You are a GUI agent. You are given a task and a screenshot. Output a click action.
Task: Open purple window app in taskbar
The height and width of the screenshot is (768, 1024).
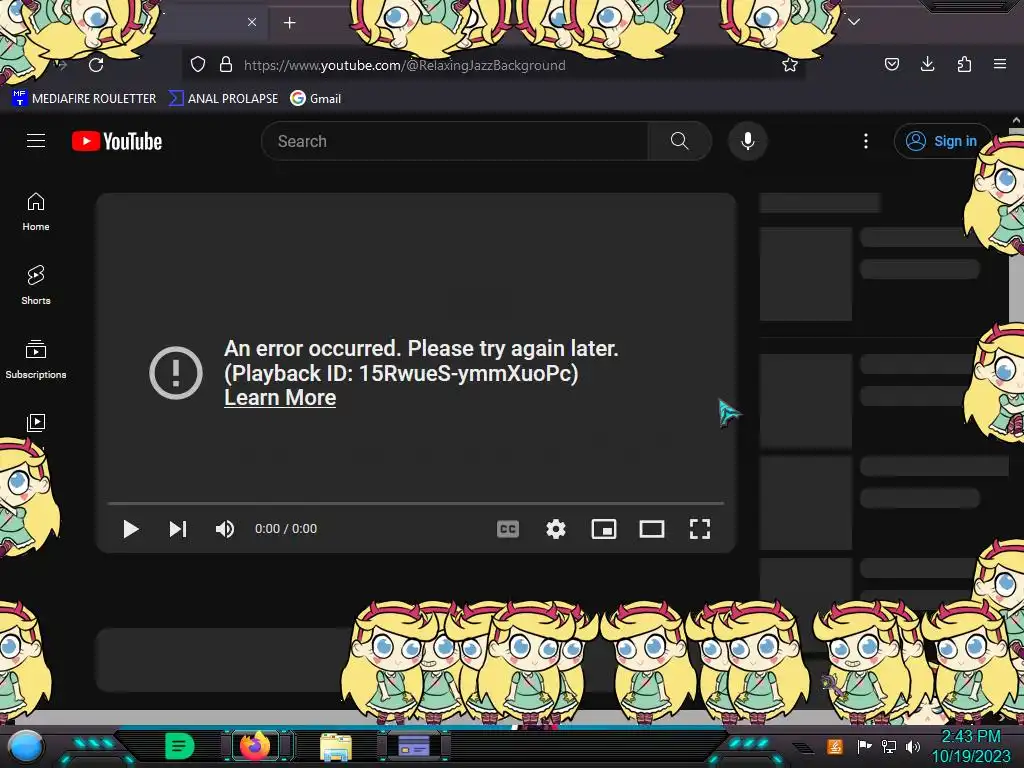pos(413,746)
